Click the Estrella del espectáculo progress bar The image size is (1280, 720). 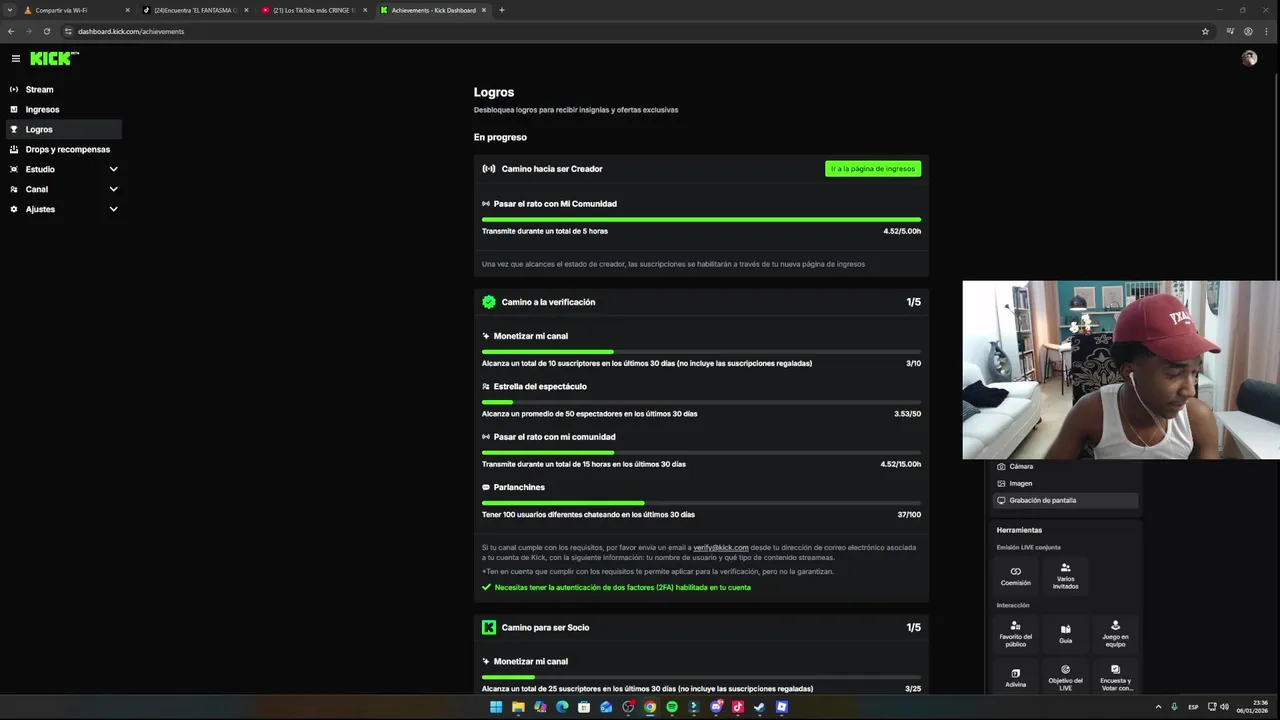tap(701, 402)
